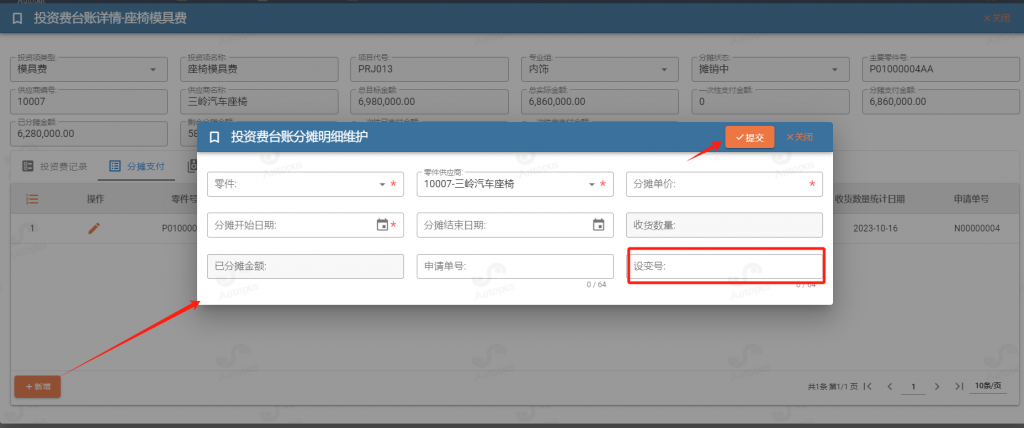
Task: Close the 投资费台账详情 page at top right
Action: click(997, 18)
